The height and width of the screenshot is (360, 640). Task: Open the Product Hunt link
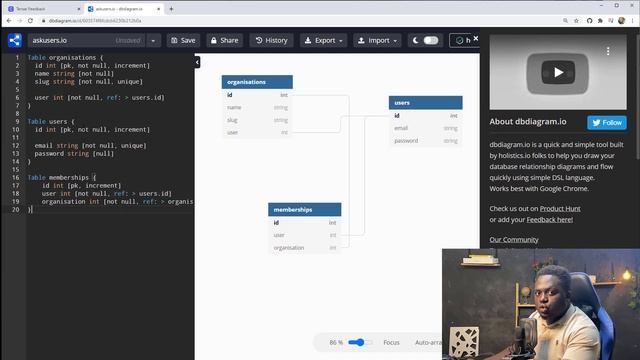click(x=560, y=209)
